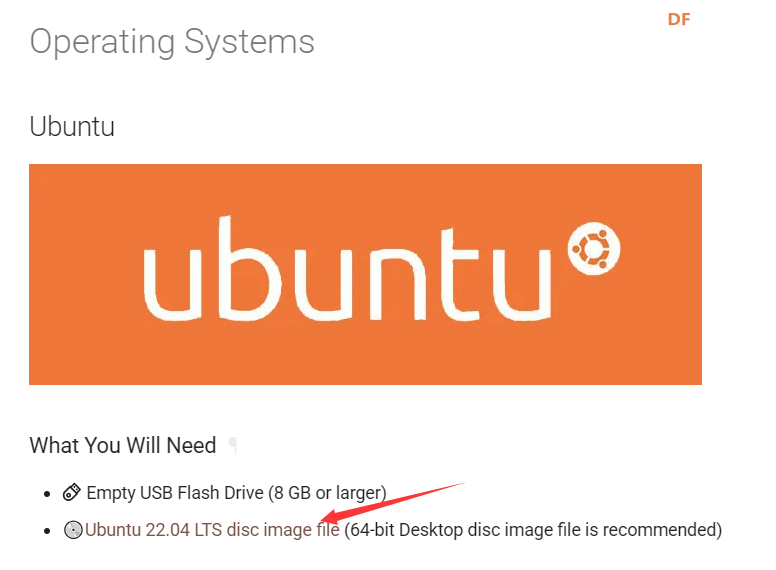This screenshot has width=776, height=570.
Task: Click the pilcrow anchor beside What You Will Need
Action: point(233,446)
